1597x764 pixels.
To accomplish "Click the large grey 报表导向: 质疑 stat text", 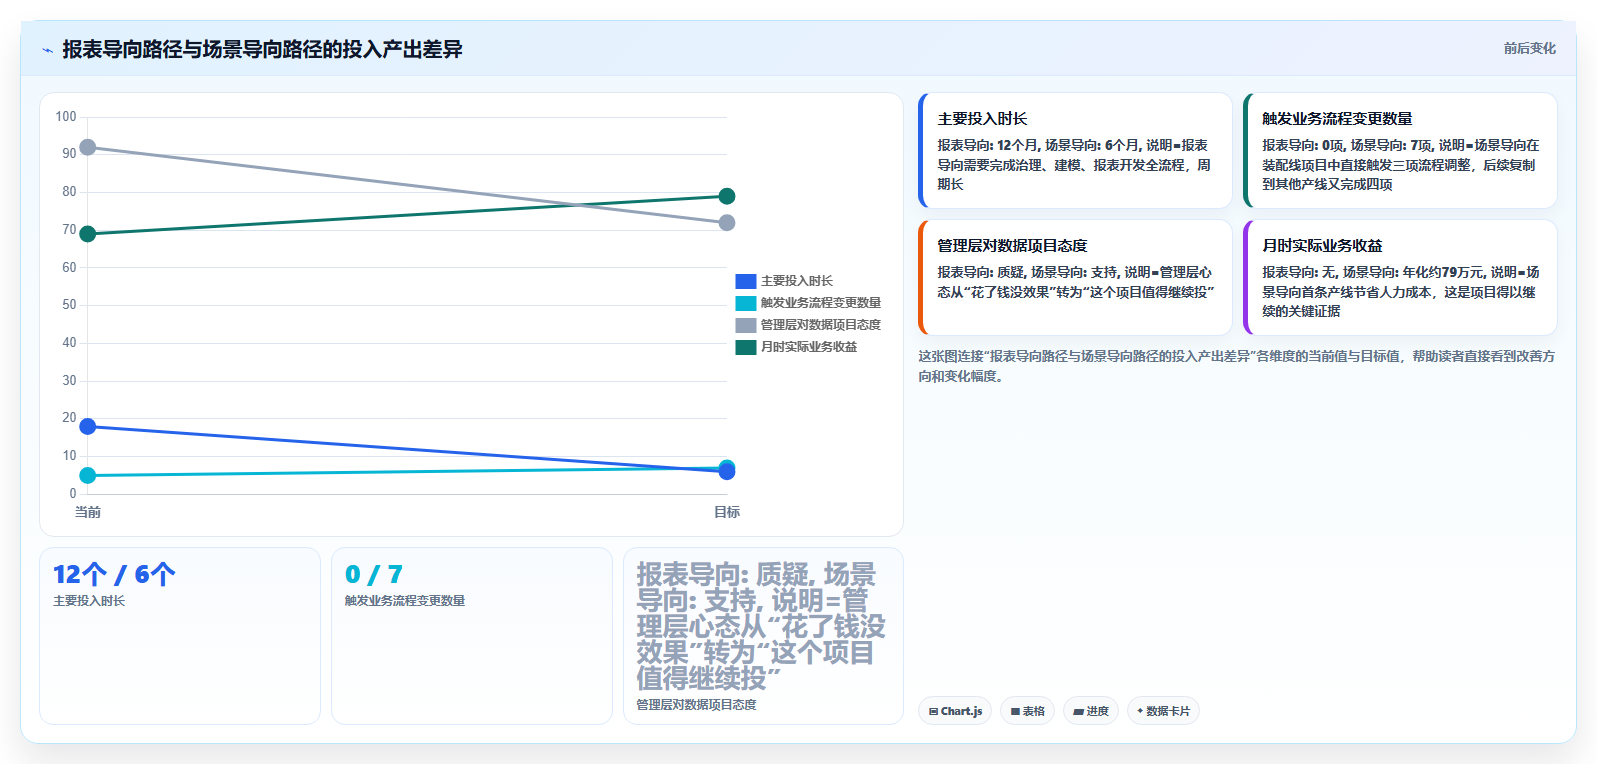I will [x=761, y=626].
